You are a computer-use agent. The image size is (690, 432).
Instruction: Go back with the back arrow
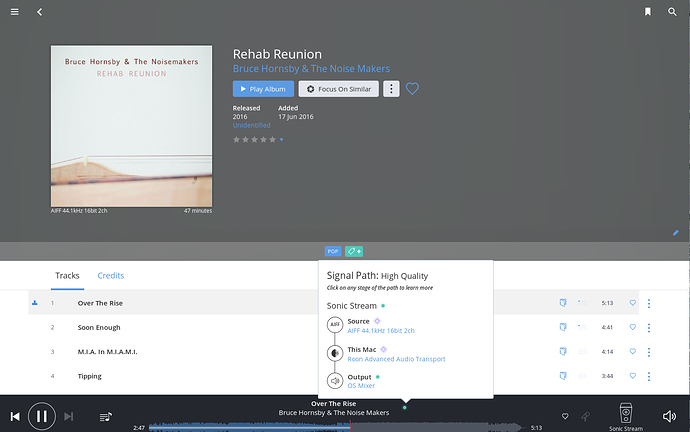40,12
